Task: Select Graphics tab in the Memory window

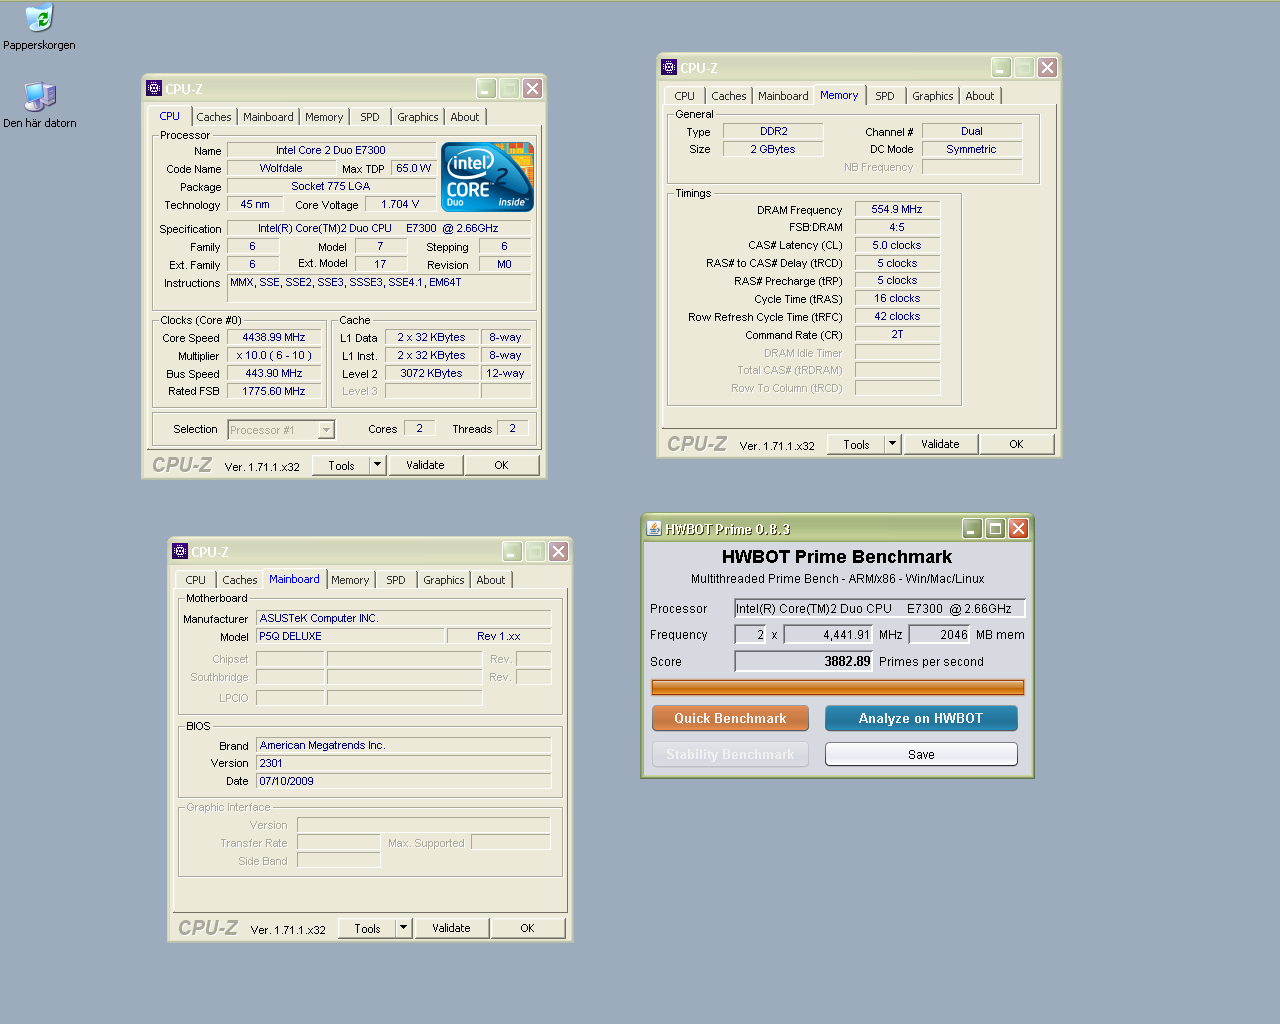Action: coord(933,96)
